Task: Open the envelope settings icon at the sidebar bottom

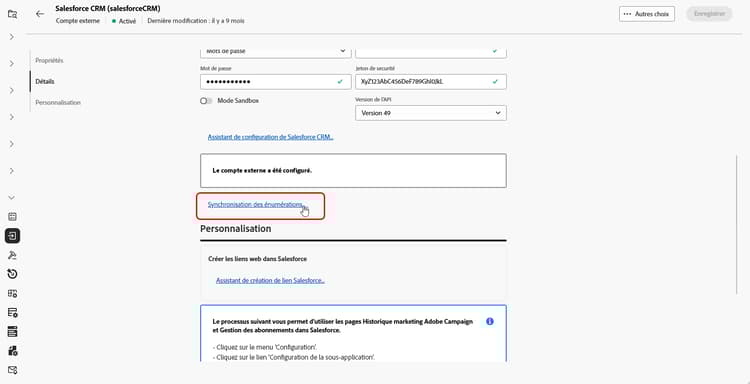Action: [12, 370]
